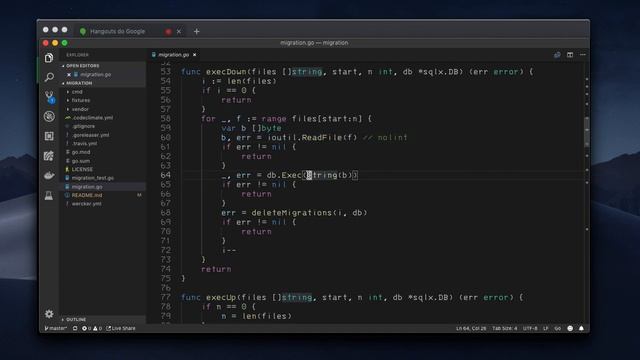Click the i-- statement on line 72
Viewport: 640px width, 360px height.
[x=229, y=251]
